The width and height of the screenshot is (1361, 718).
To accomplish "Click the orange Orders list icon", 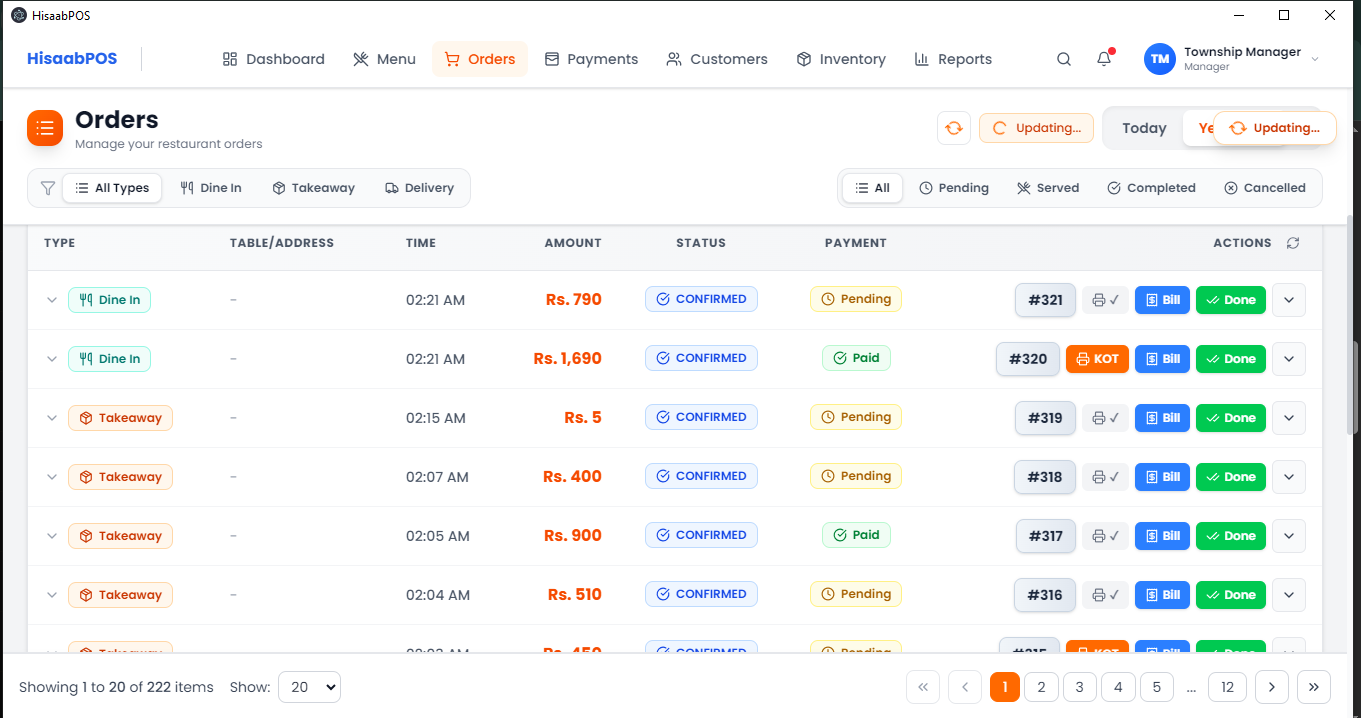I will click(x=45, y=128).
